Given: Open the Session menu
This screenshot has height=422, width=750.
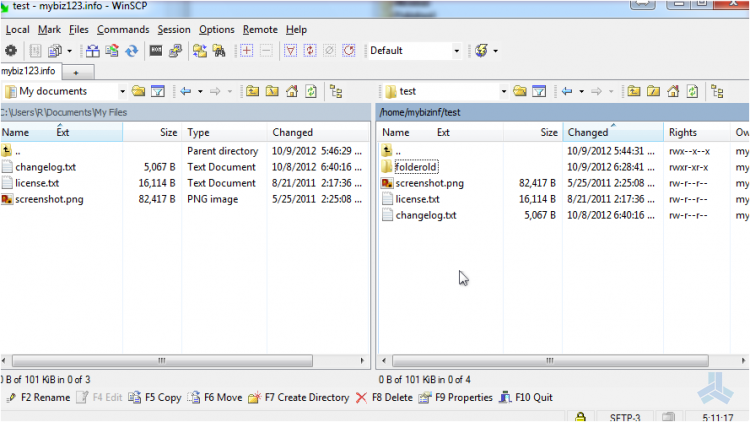Looking at the screenshot, I should pos(174,30).
